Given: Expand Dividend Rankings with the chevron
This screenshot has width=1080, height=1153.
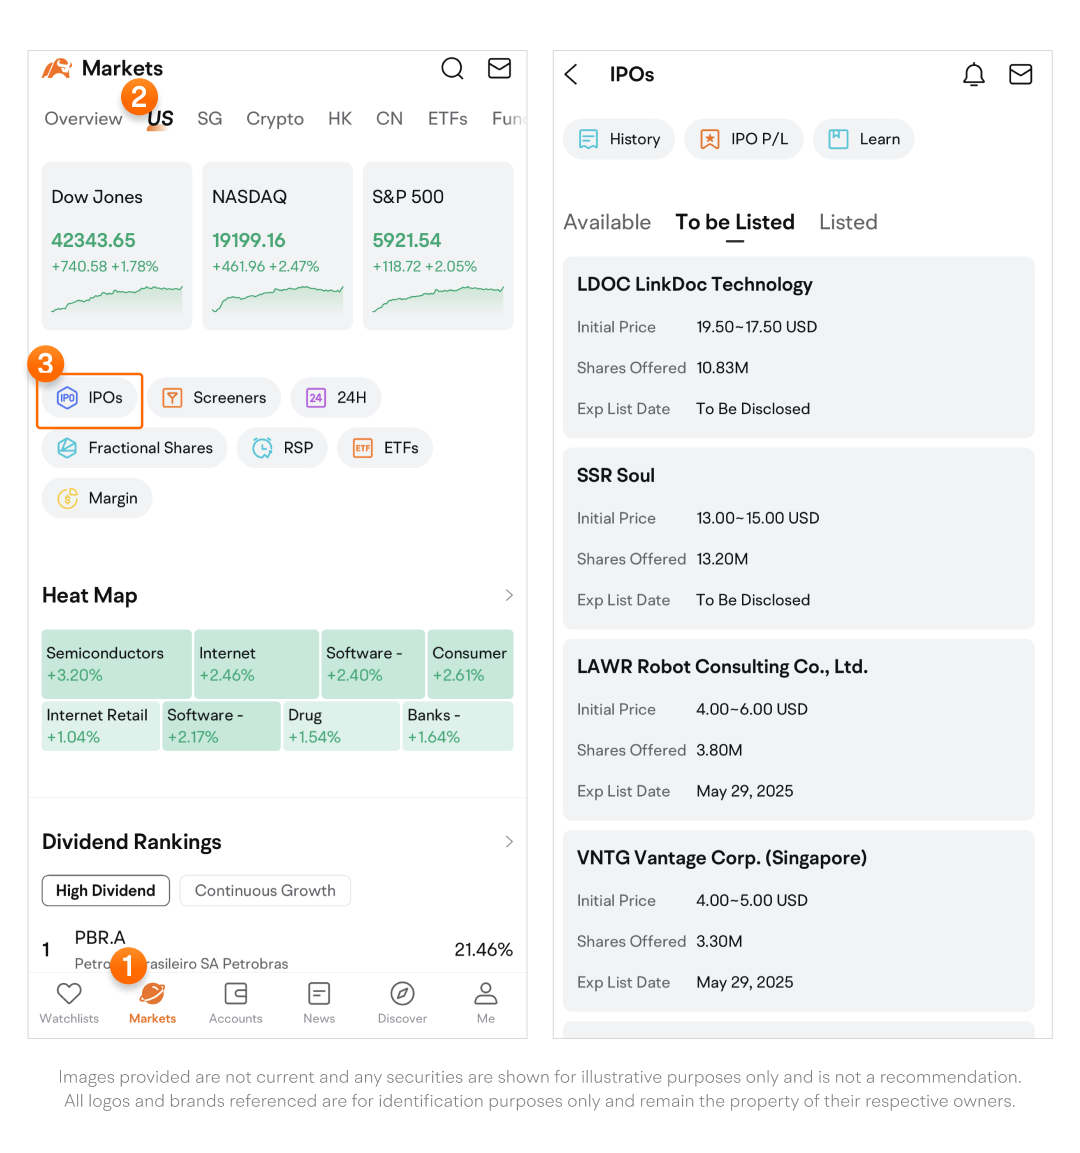Looking at the screenshot, I should click(509, 842).
